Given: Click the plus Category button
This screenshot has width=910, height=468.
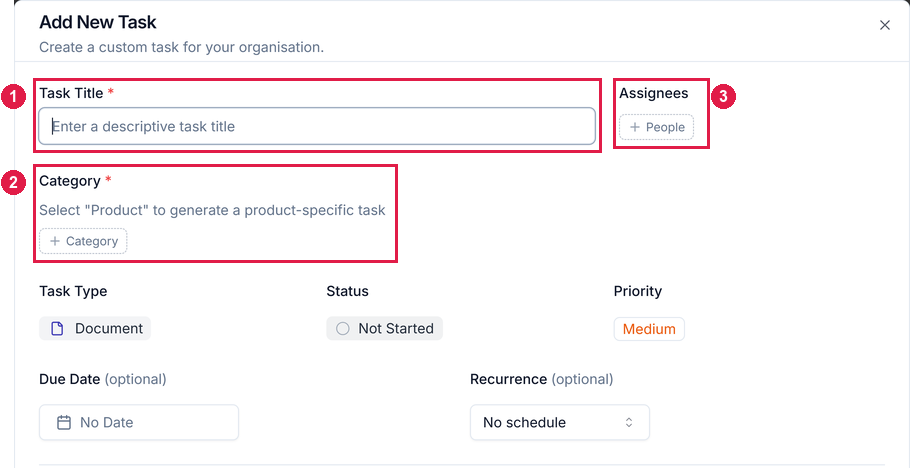Looking at the screenshot, I should pyautogui.click(x=83, y=241).
